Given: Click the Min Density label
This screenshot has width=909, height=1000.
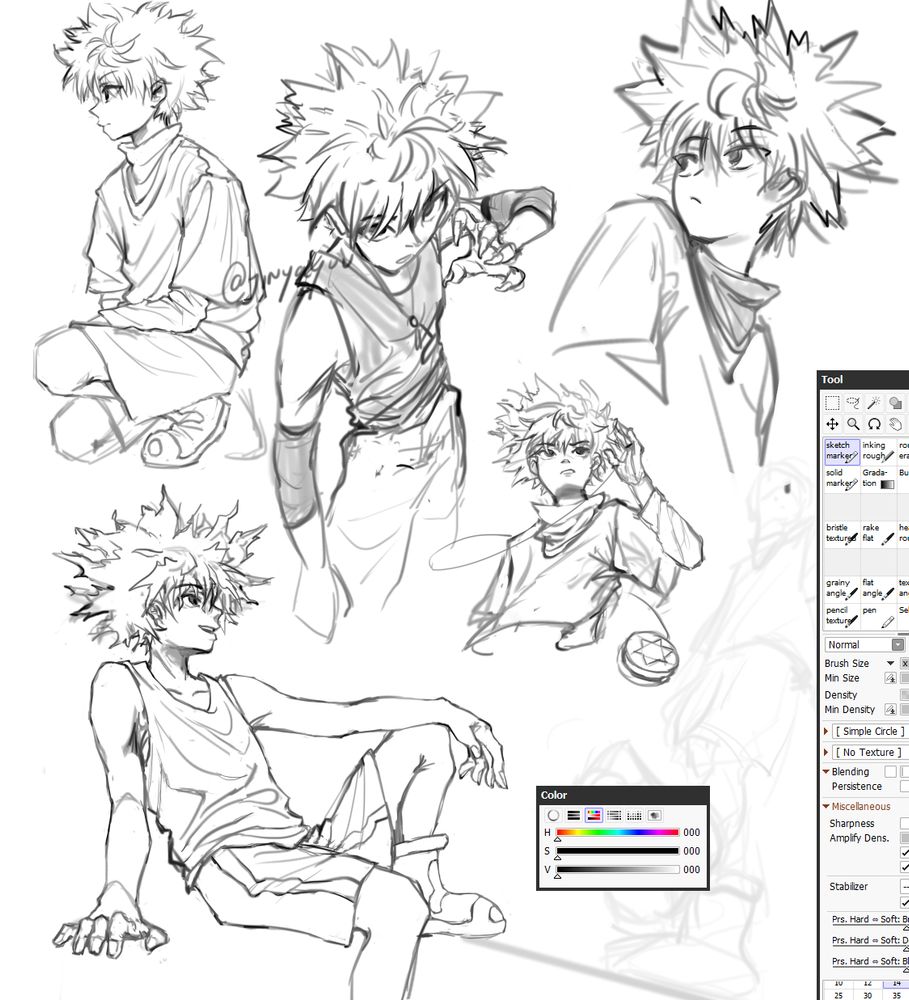Looking at the screenshot, I should point(849,709).
